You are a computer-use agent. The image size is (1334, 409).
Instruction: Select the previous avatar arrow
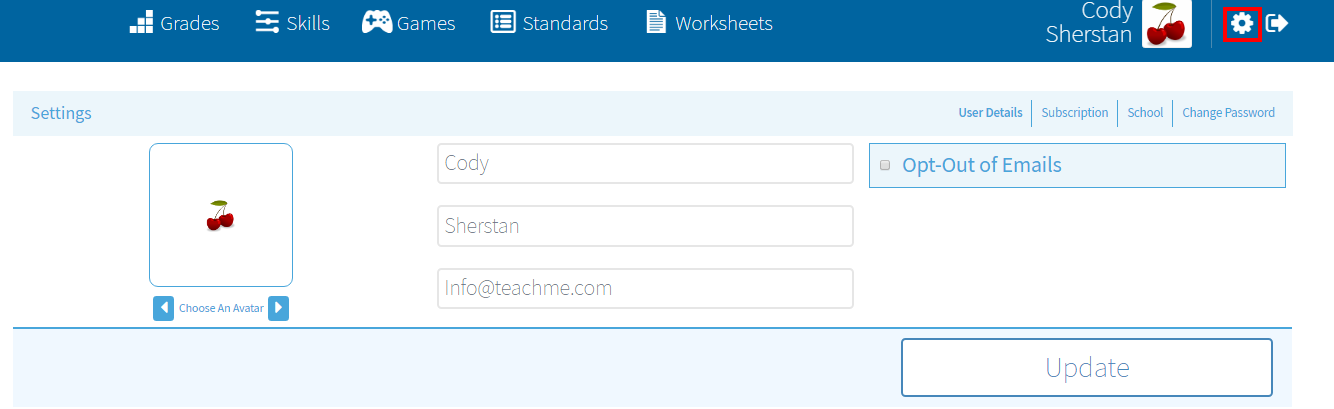[163, 308]
